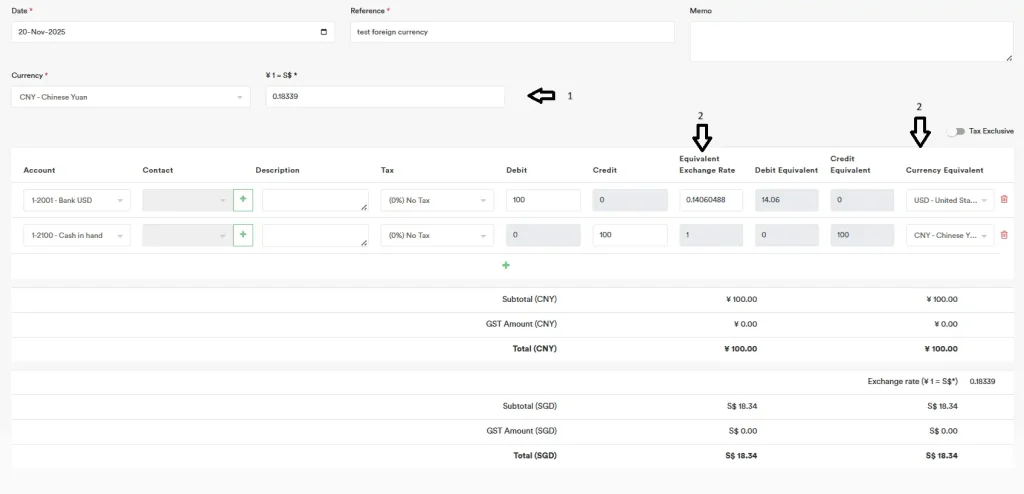
Task: Click Equivalent Exchange Rate field showing 0.14060488
Action: pos(710,200)
